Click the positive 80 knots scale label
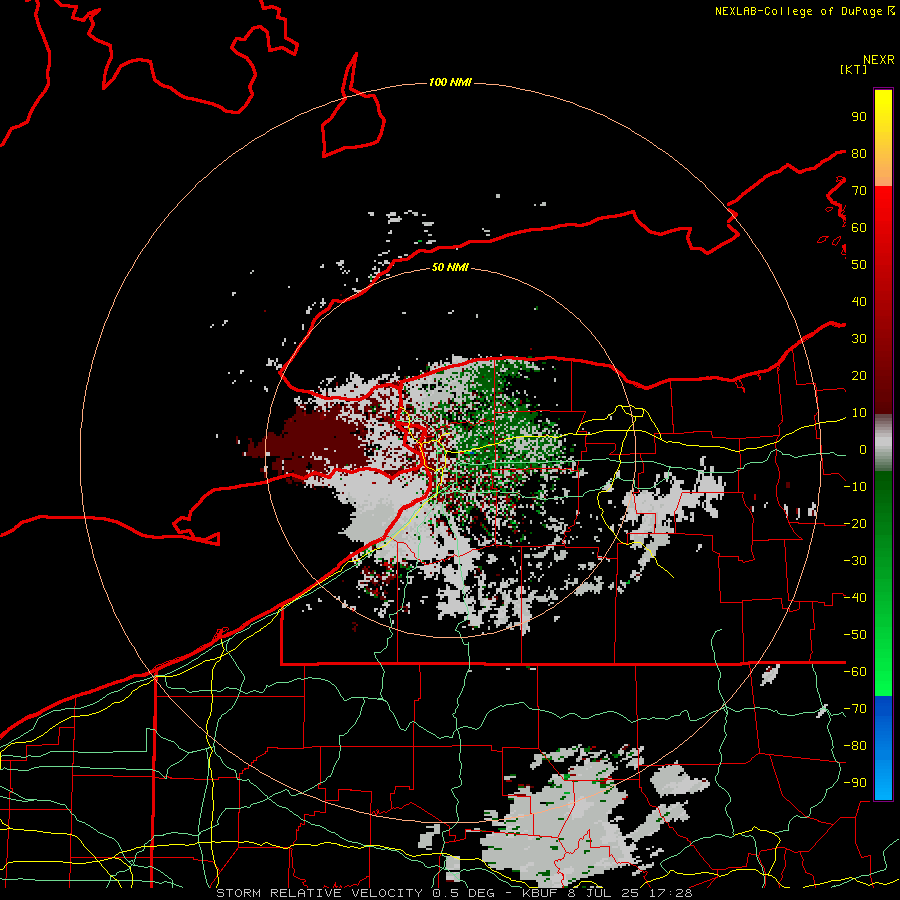Screen dimensions: 900x900 point(859,153)
